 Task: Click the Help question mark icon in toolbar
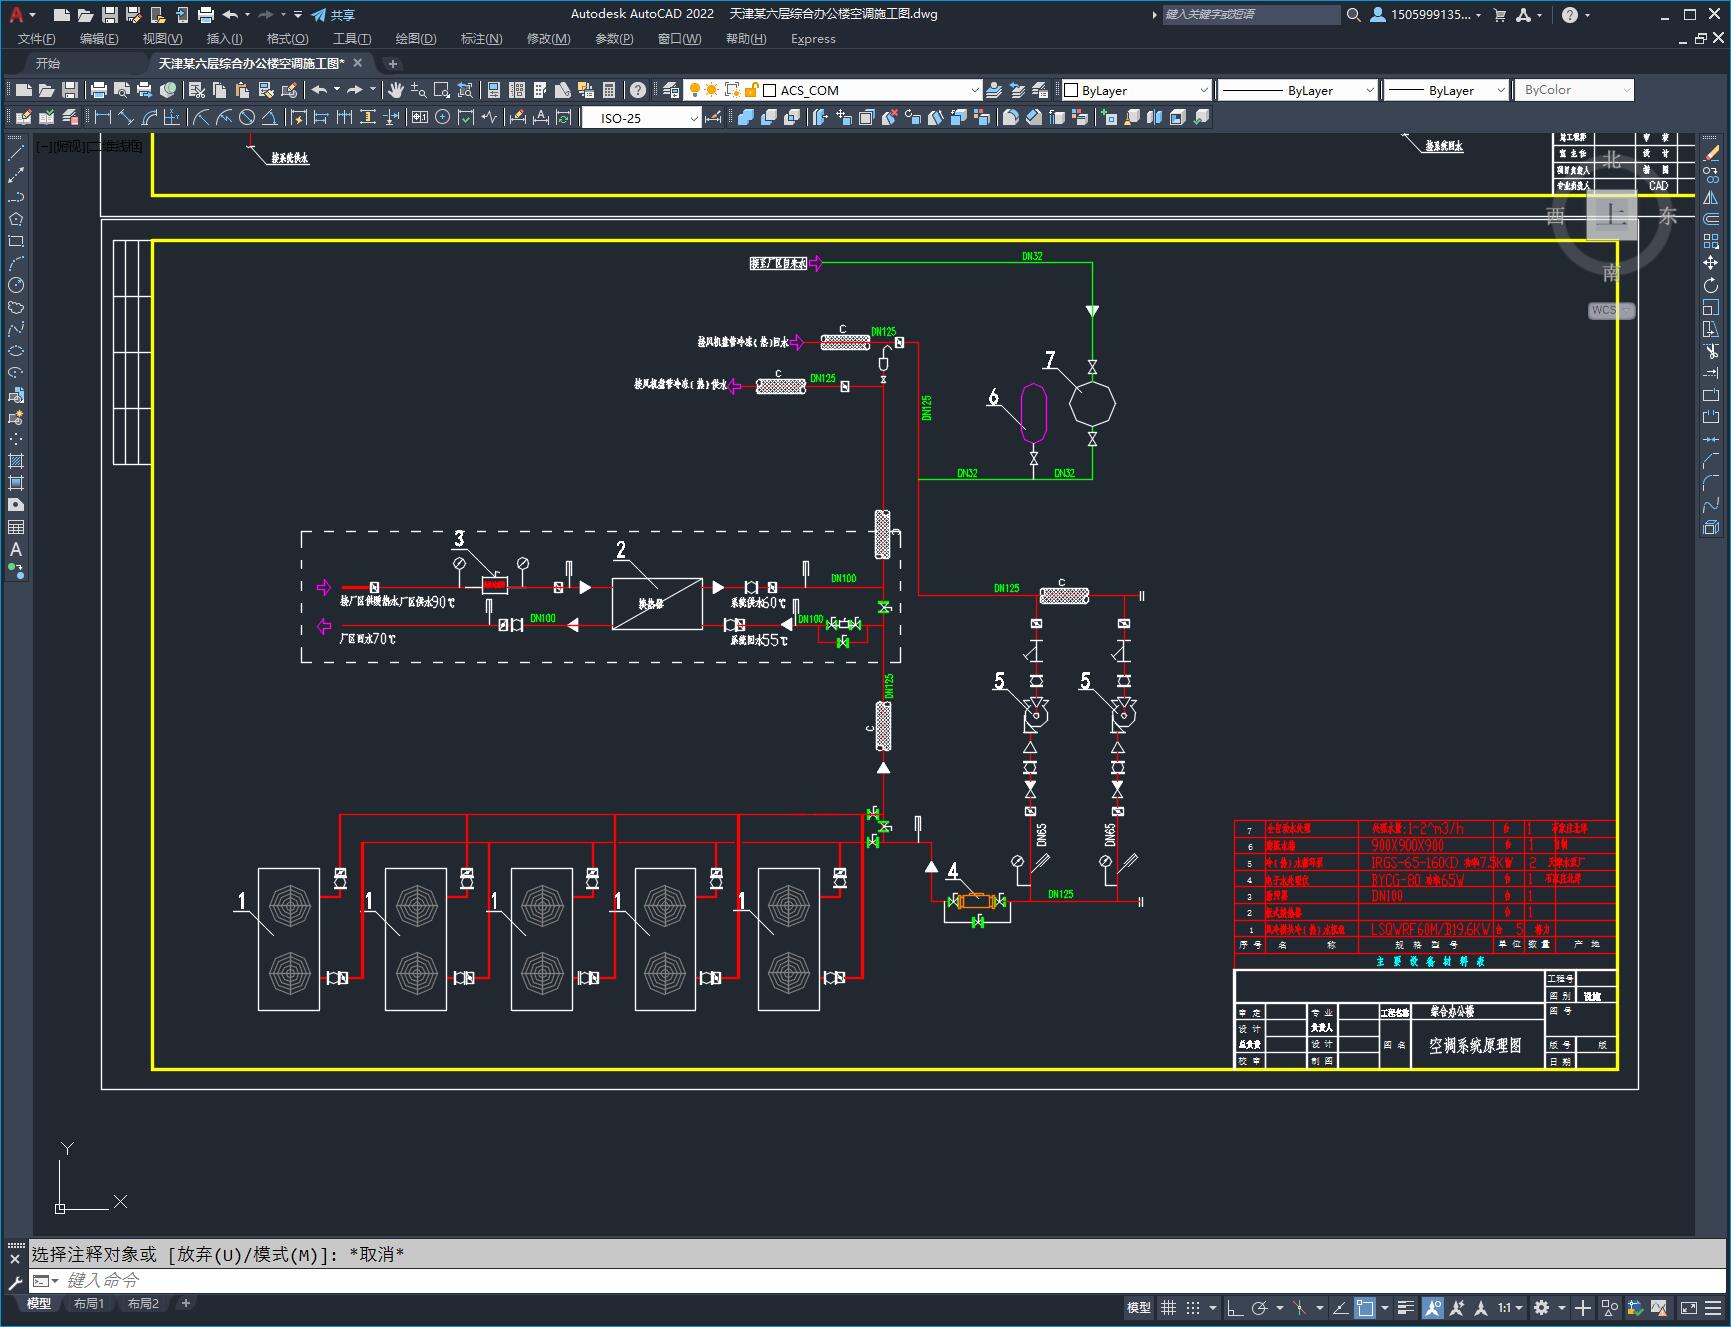coord(638,90)
